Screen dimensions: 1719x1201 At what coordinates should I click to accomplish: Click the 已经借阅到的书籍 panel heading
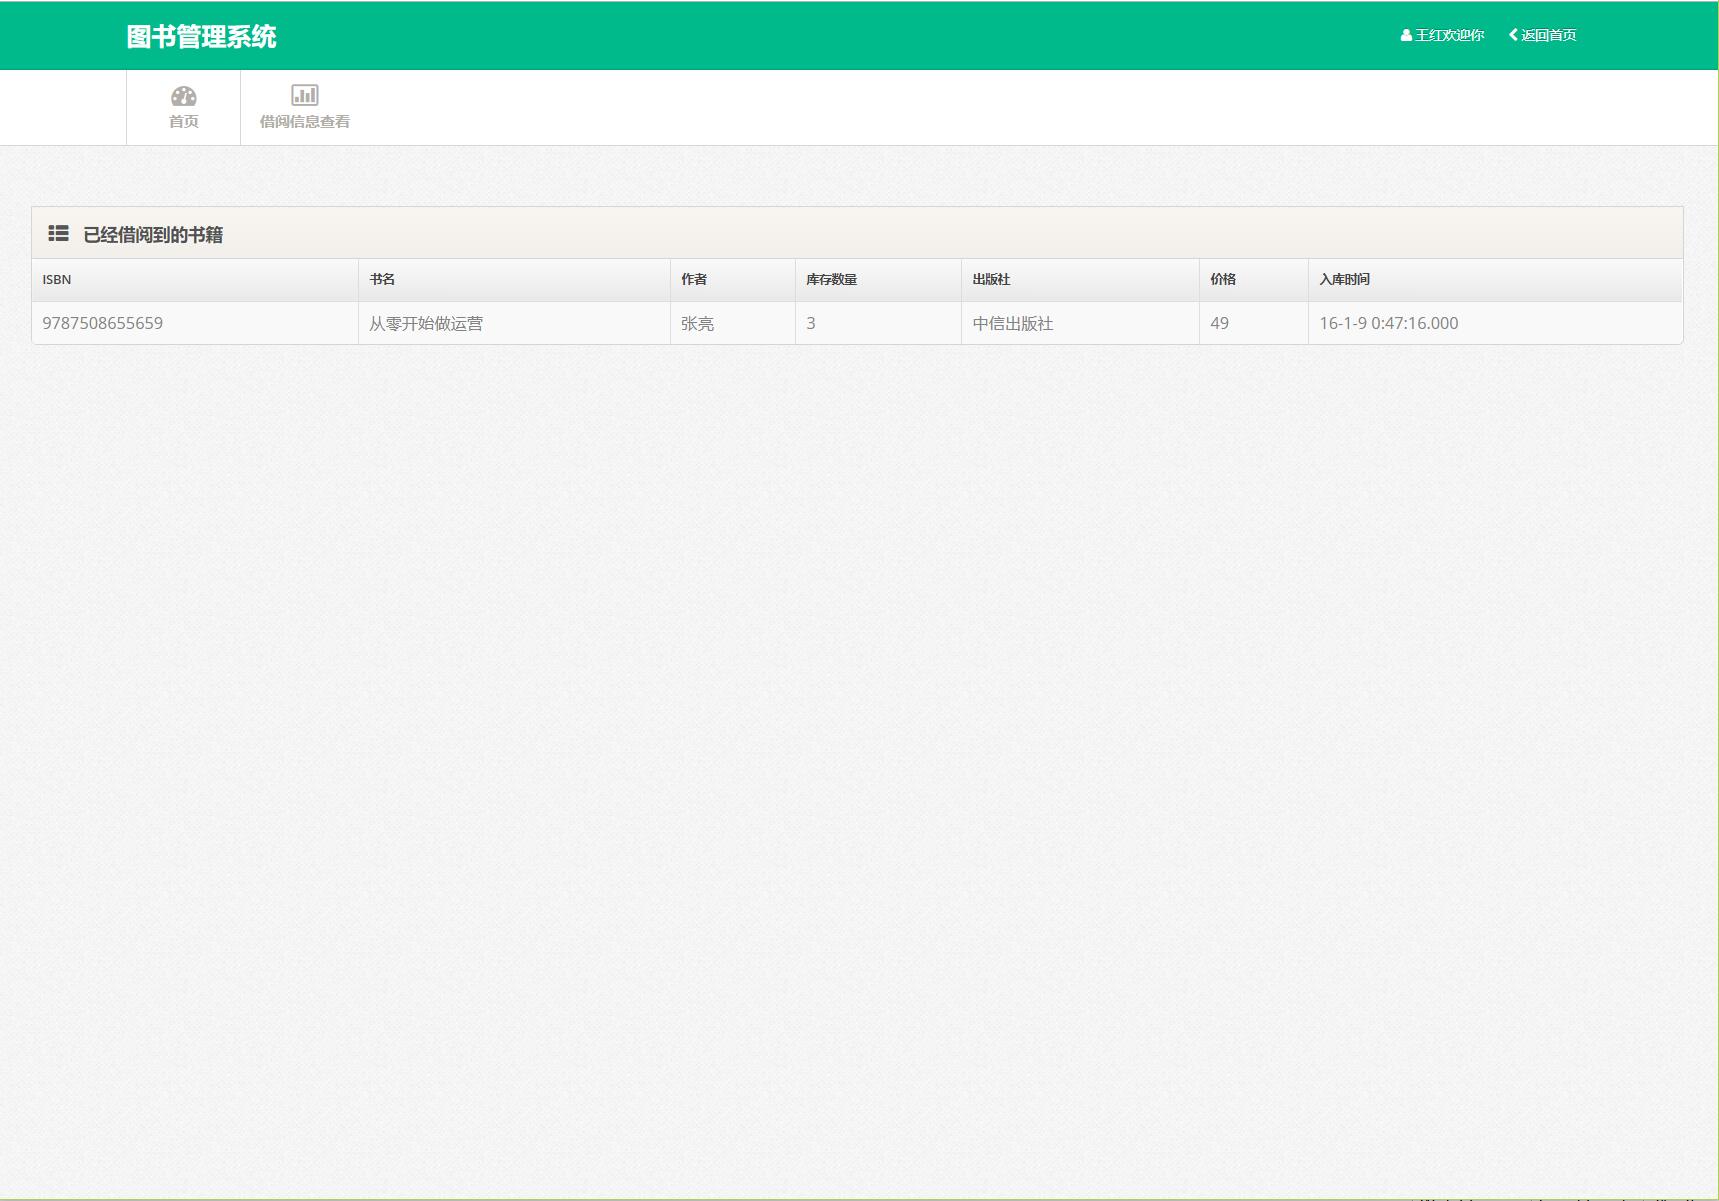click(153, 235)
